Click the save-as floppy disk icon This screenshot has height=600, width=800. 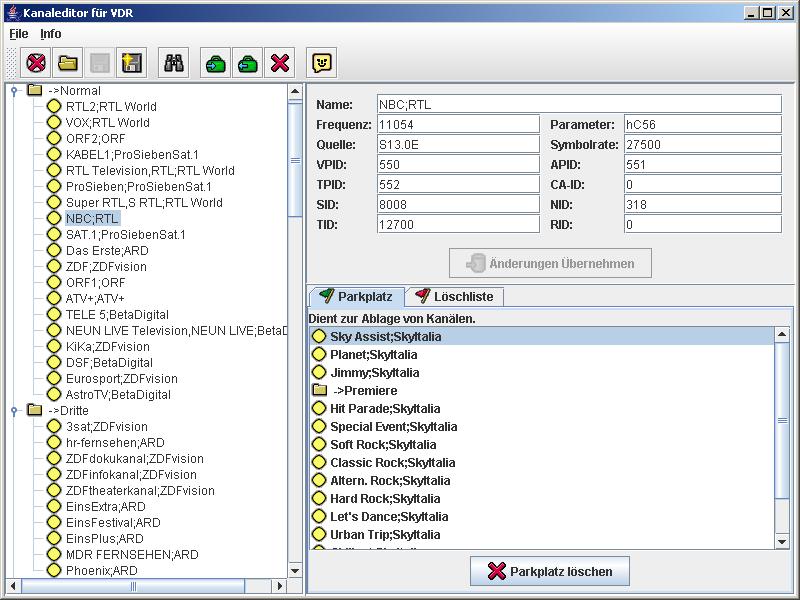(x=131, y=63)
